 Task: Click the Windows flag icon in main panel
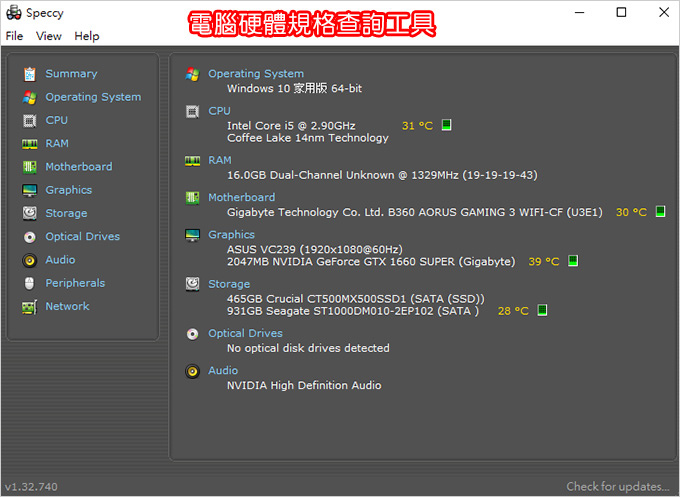193,74
